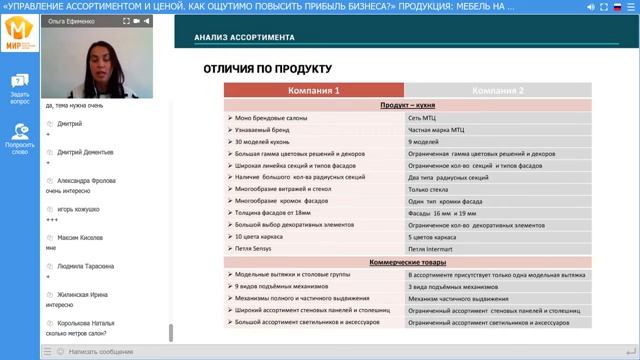The width and height of the screenshot is (640, 360).
Task: Expand the presenter video to fullscreen
Action: point(126,21)
